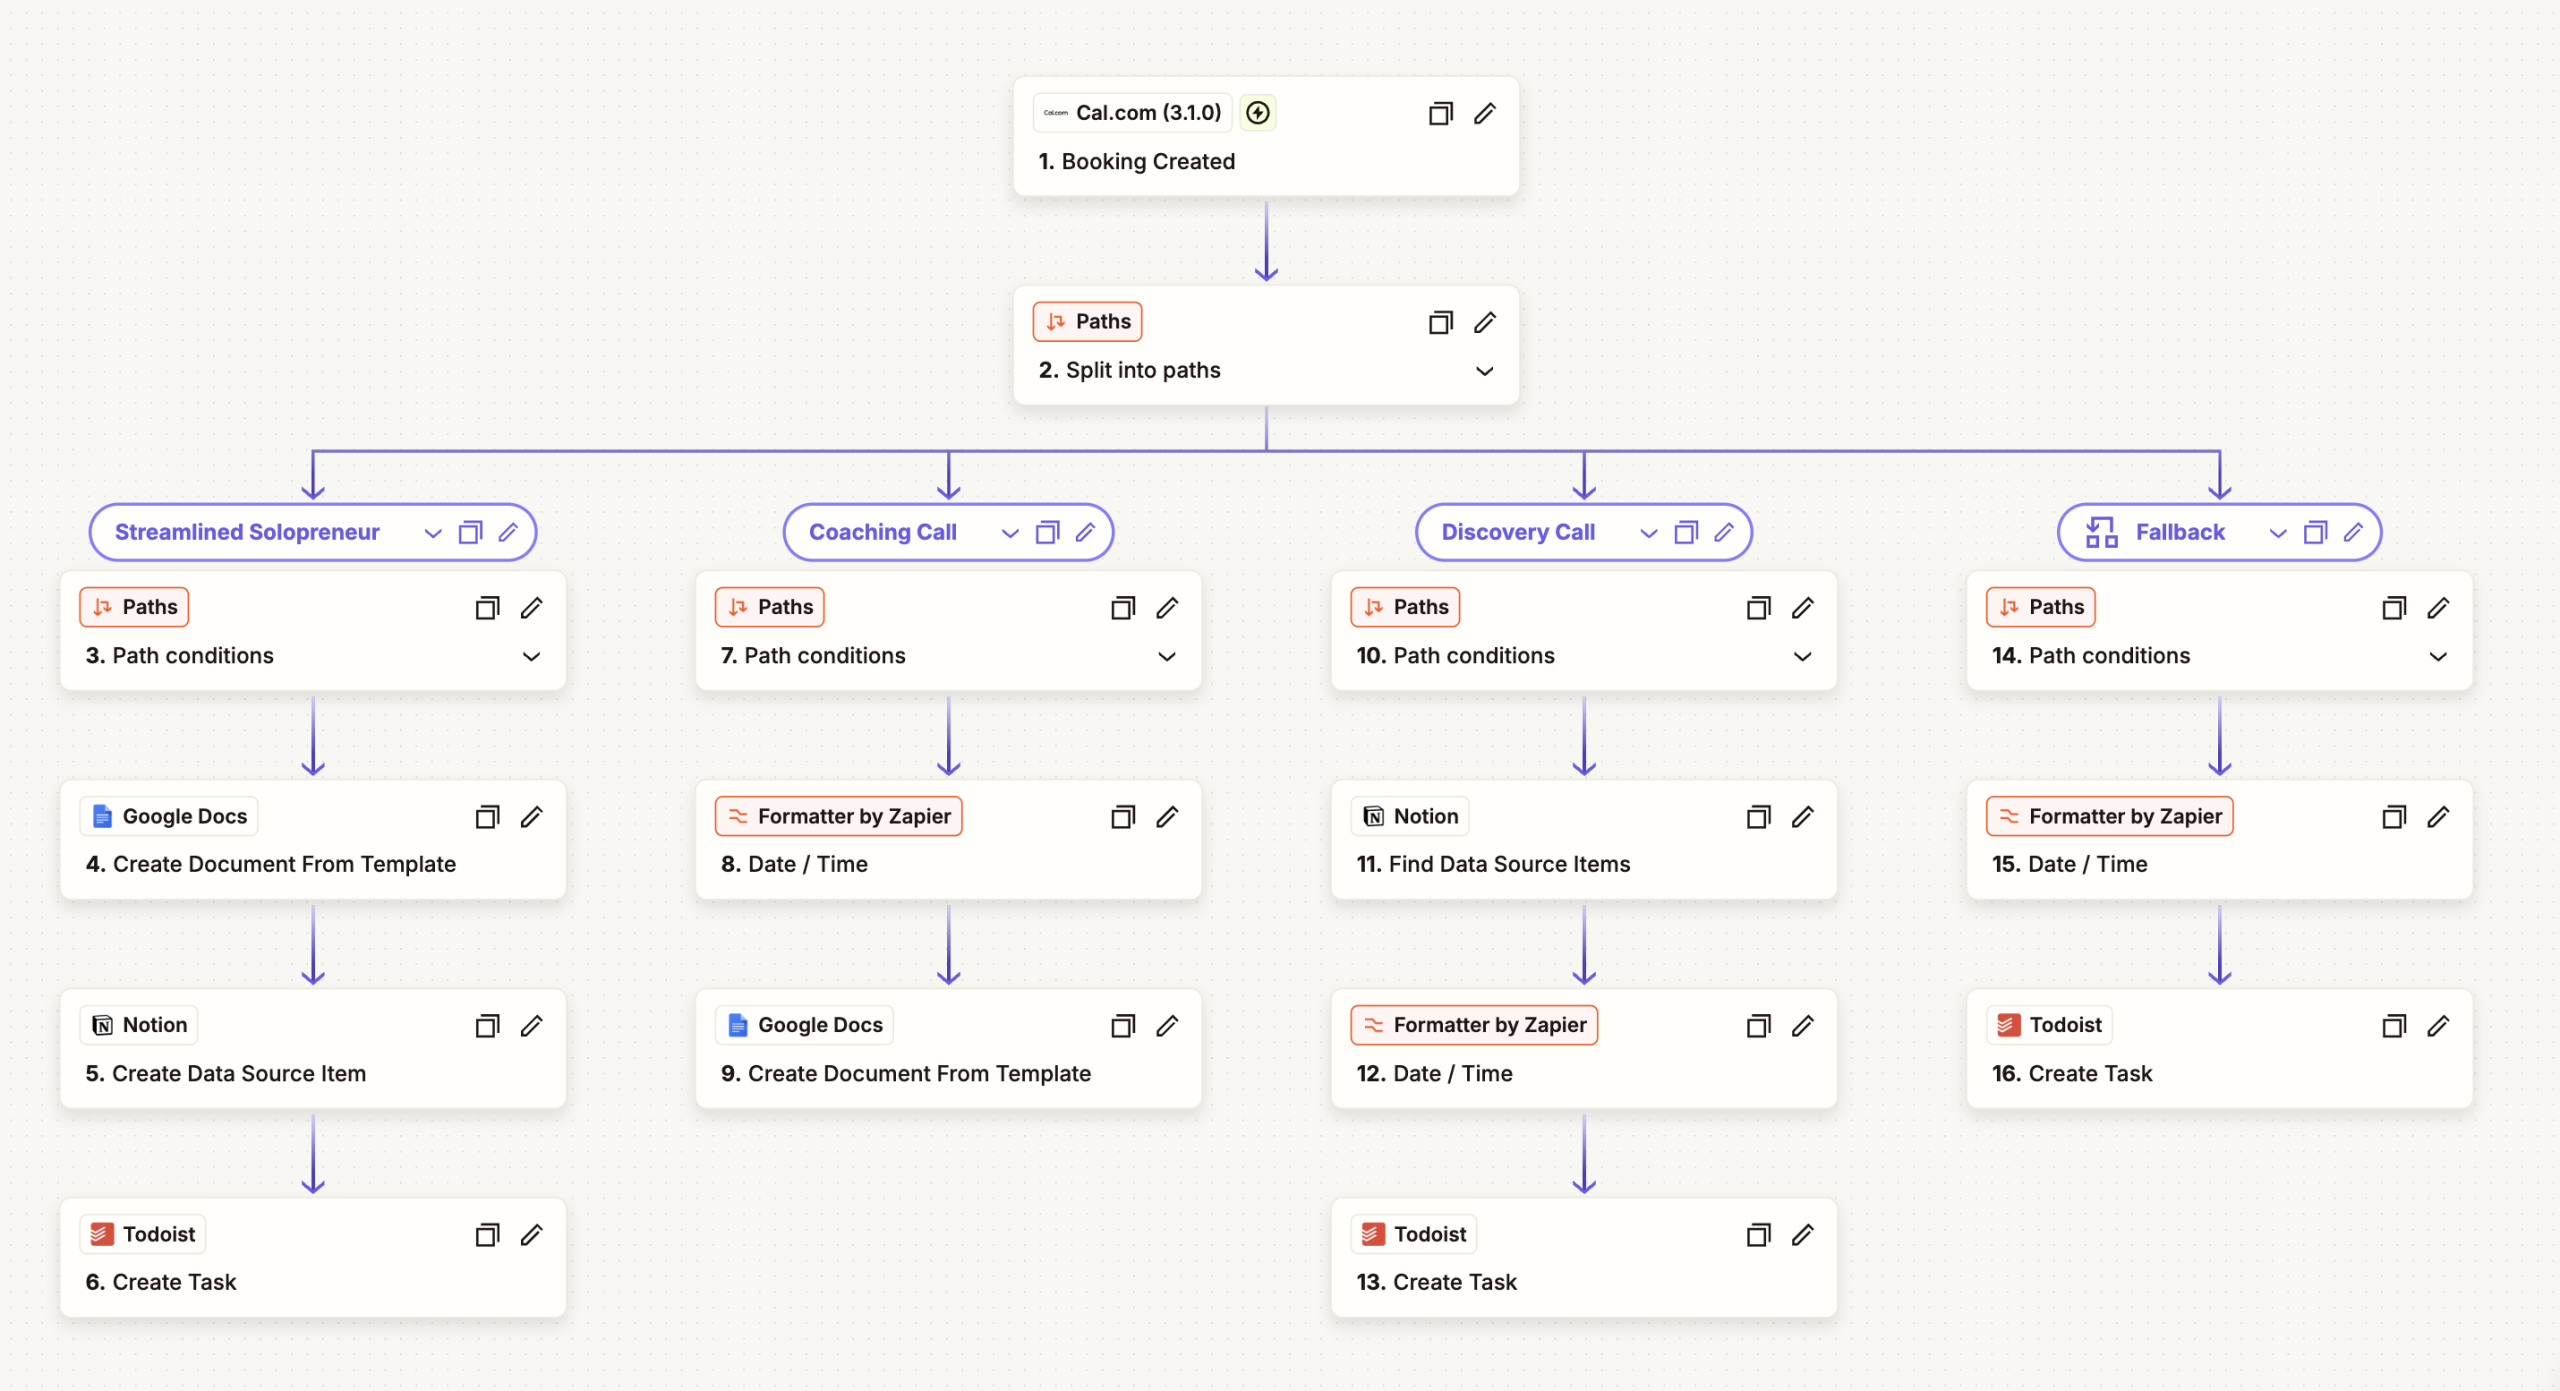Image resolution: width=2560 pixels, height=1391 pixels.
Task: Click the Cal.com (3.1.0) app badge
Action: tap(1132, 113)
